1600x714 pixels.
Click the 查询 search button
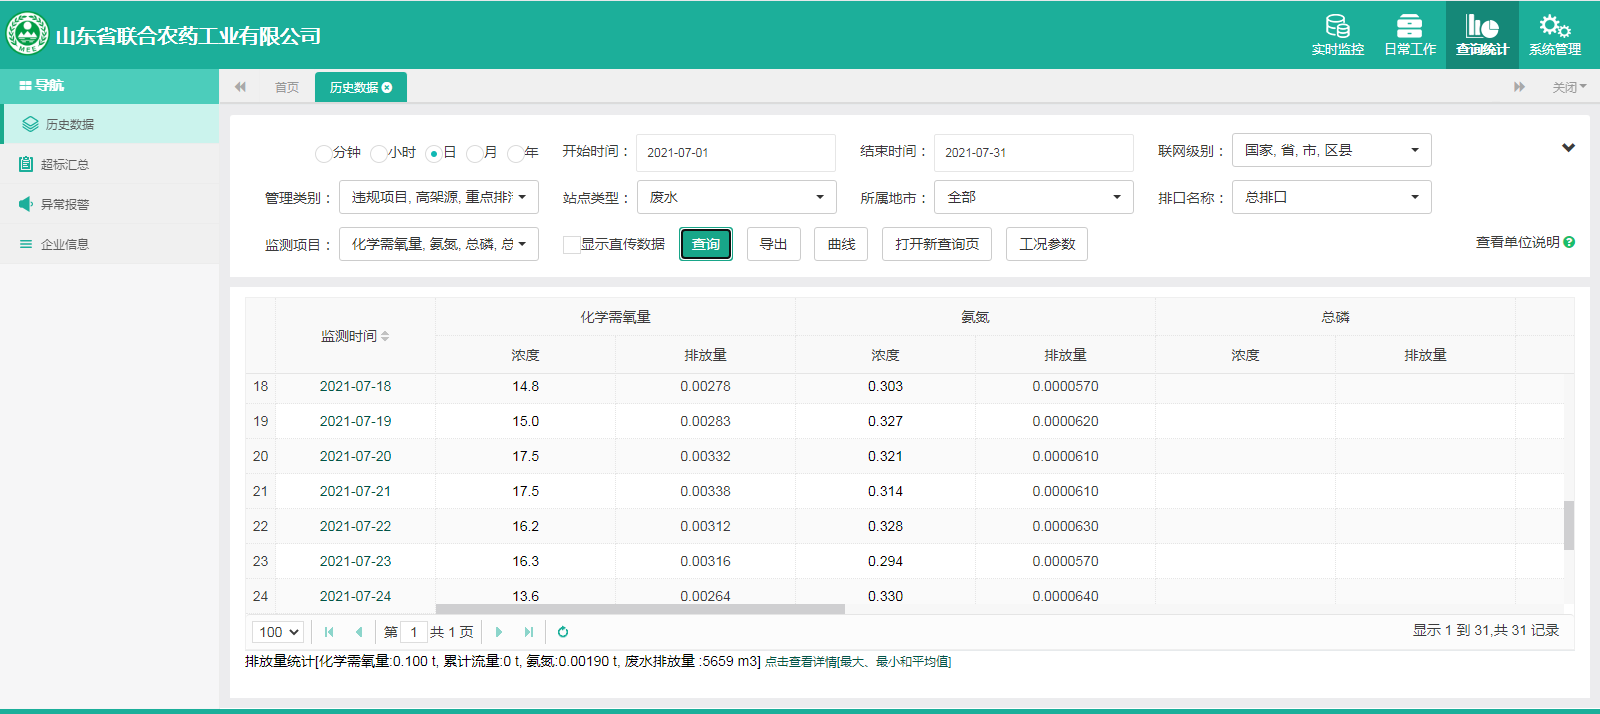pos(706,244)
